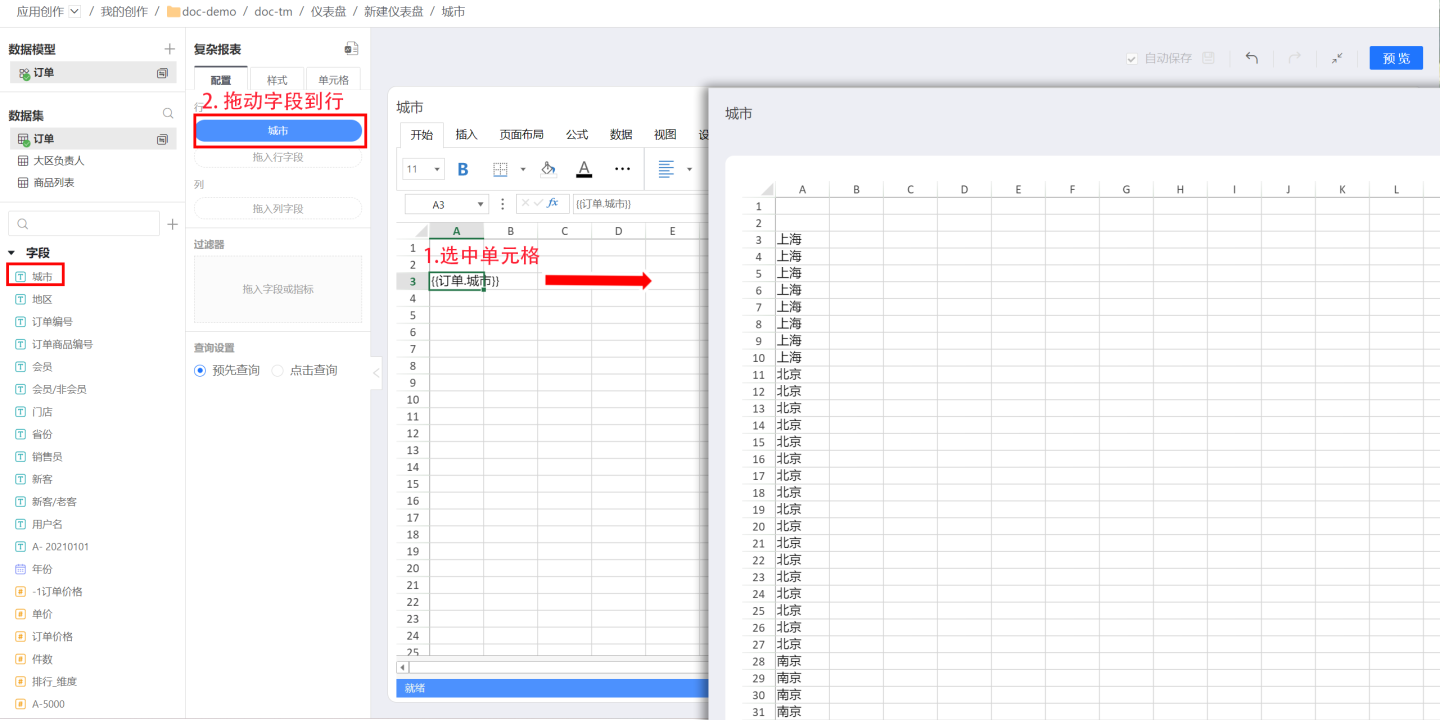The image size is (1440, 720).
Task: Apply bold formatting in the spreadsheet toolbar
Action: point(463,169)
